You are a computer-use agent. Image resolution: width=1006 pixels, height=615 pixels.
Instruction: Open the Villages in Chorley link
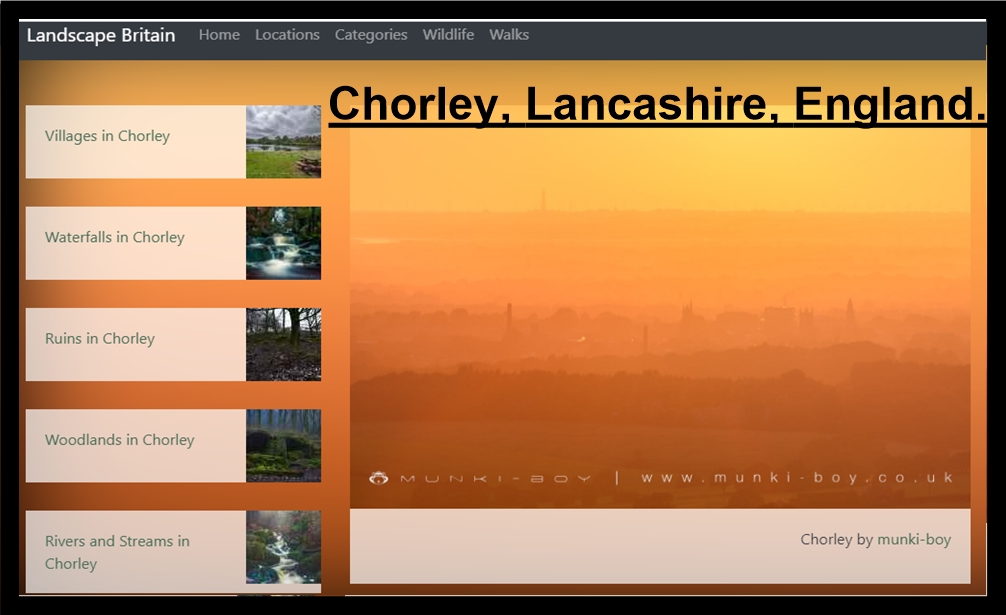[107, 136]
